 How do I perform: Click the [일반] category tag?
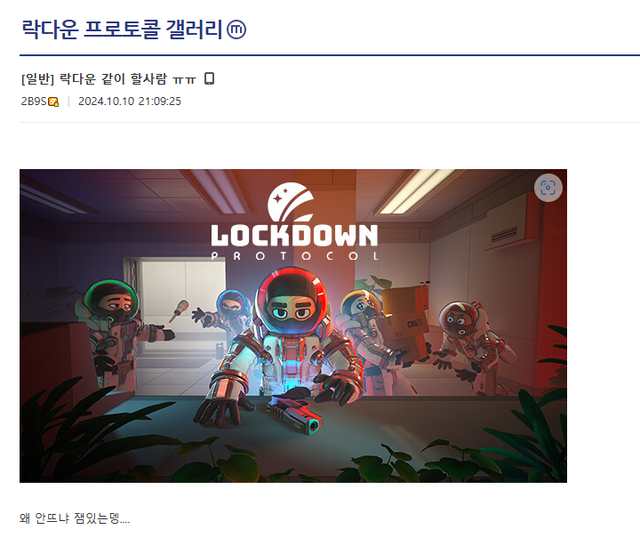38,79
